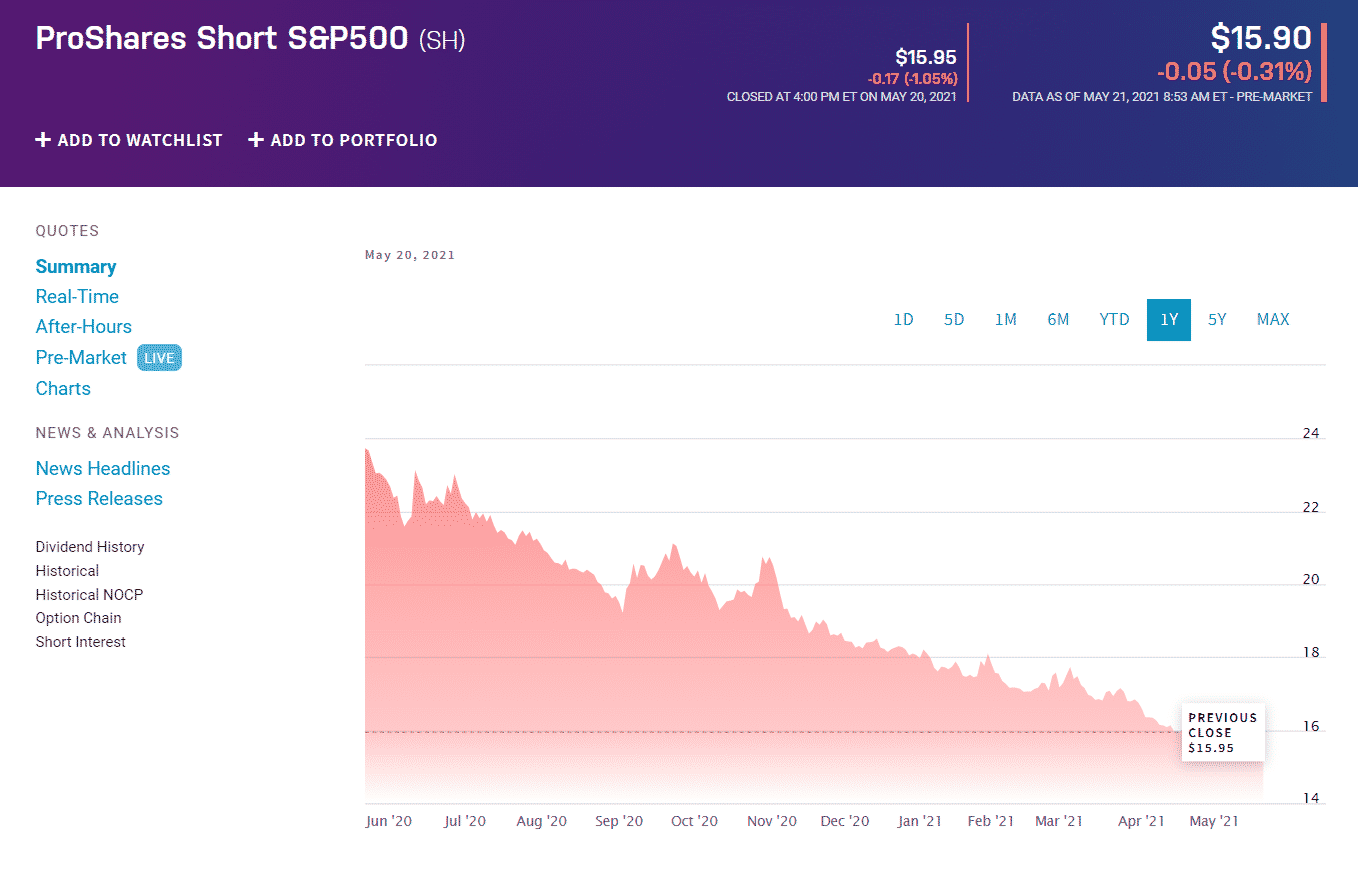
Task: Switch chart to 6M range
Action: 1058,320
